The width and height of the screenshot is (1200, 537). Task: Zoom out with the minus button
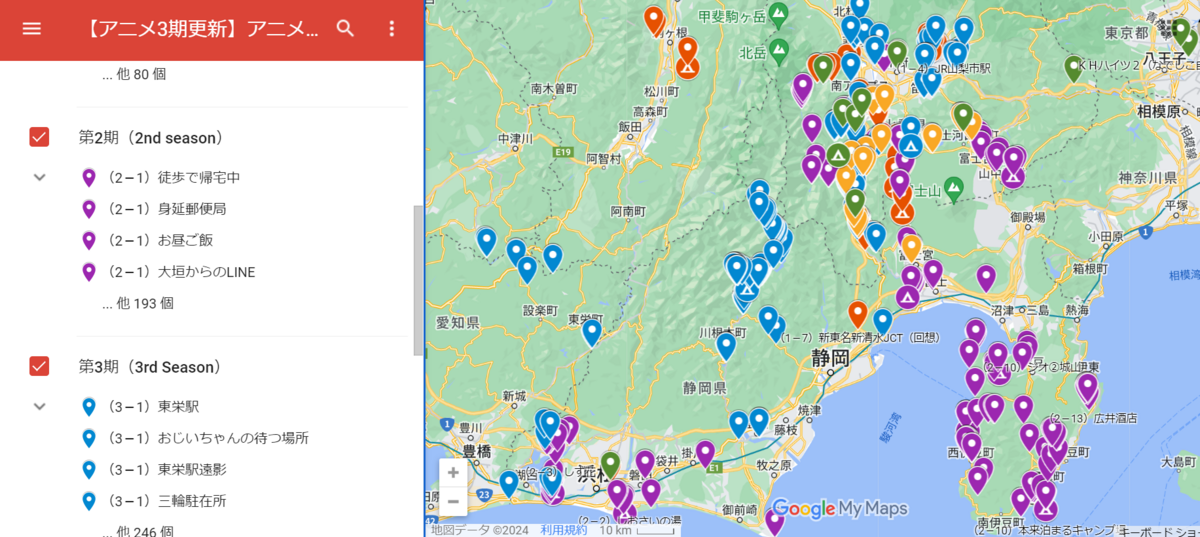click(x=453, y=501)
